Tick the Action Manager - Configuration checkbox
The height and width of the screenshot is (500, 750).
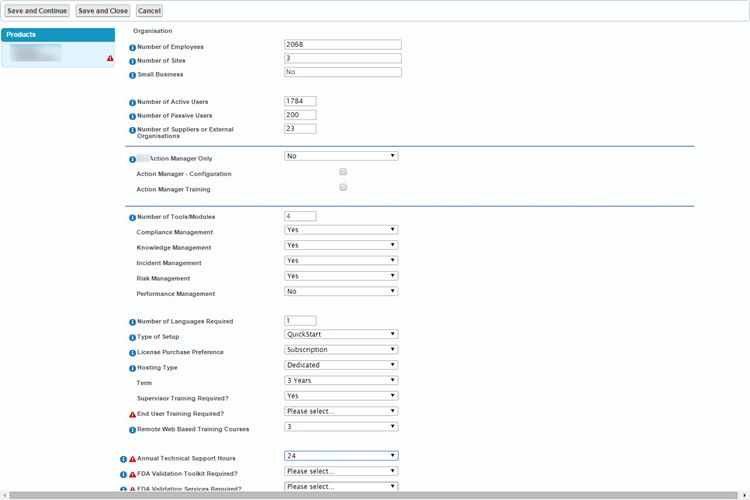click(343, 172)
